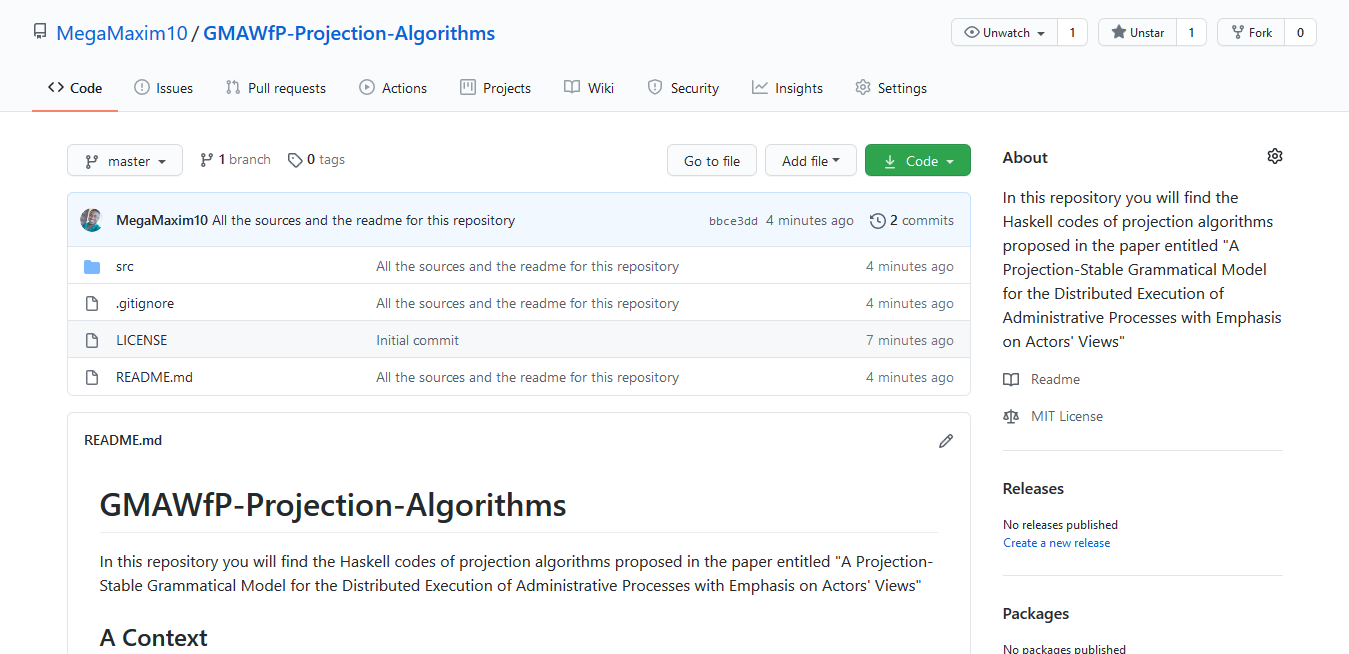The height and width of the screenshot is (654, 1349).
Task: Open the Code tab
Action: (75, 88)
